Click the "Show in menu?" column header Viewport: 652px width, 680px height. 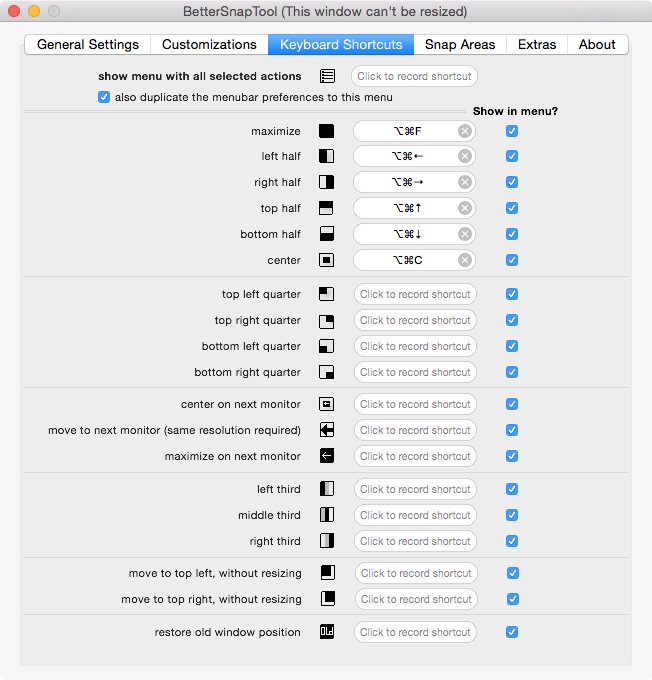515,111
